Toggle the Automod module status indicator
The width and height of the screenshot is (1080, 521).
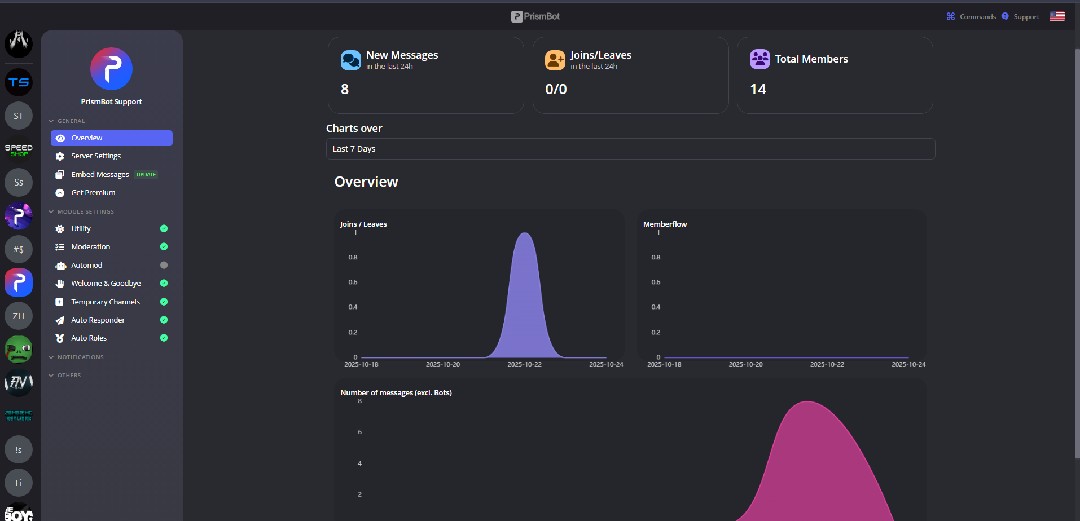pos(164,265)
